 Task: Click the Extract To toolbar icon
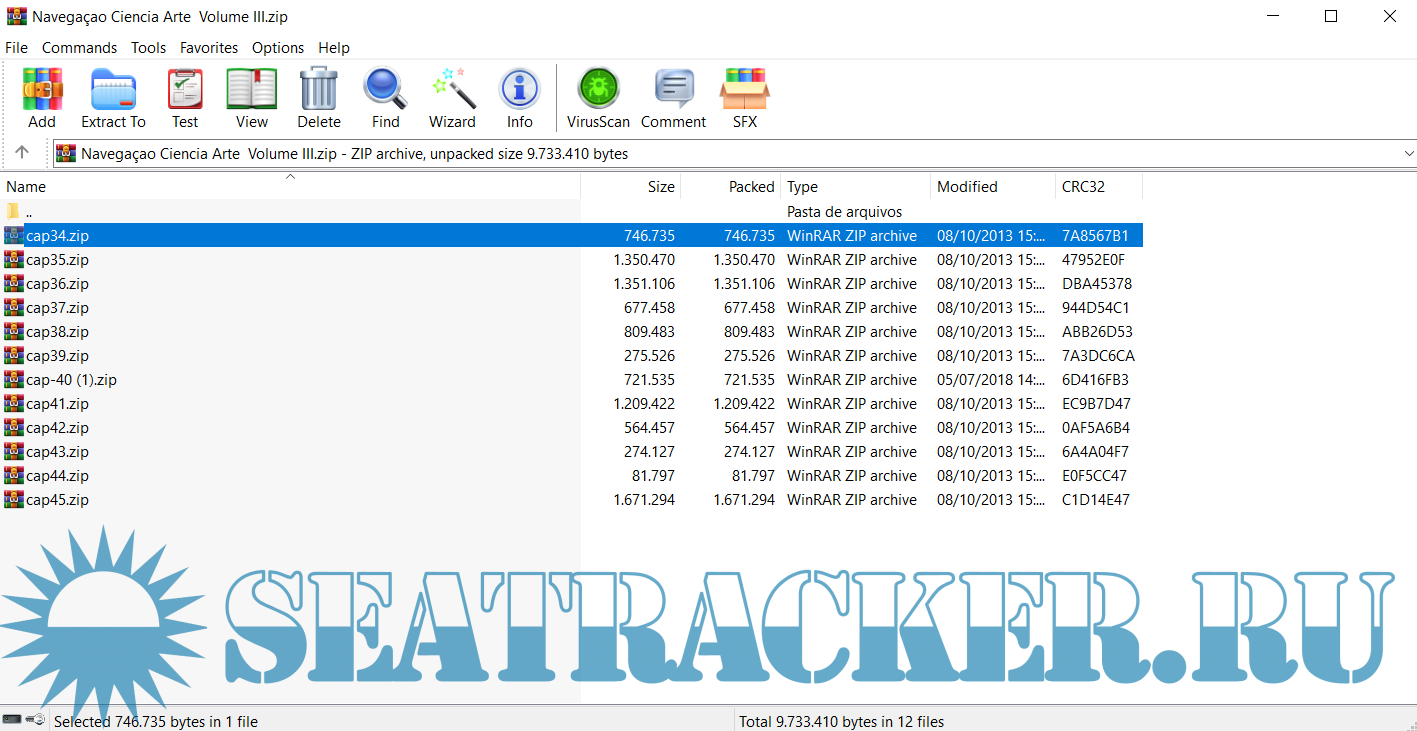coord(113,98)
